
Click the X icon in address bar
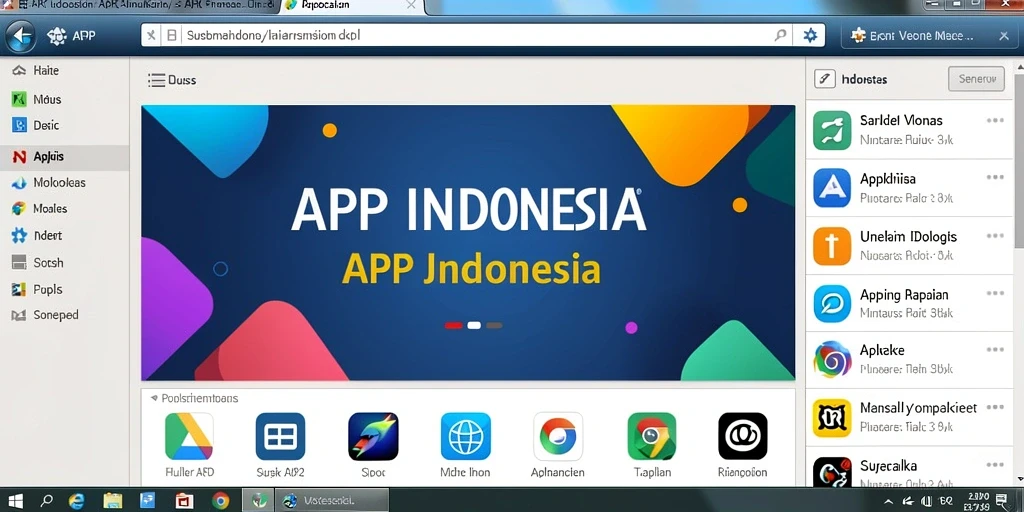(x=151, y=36)
